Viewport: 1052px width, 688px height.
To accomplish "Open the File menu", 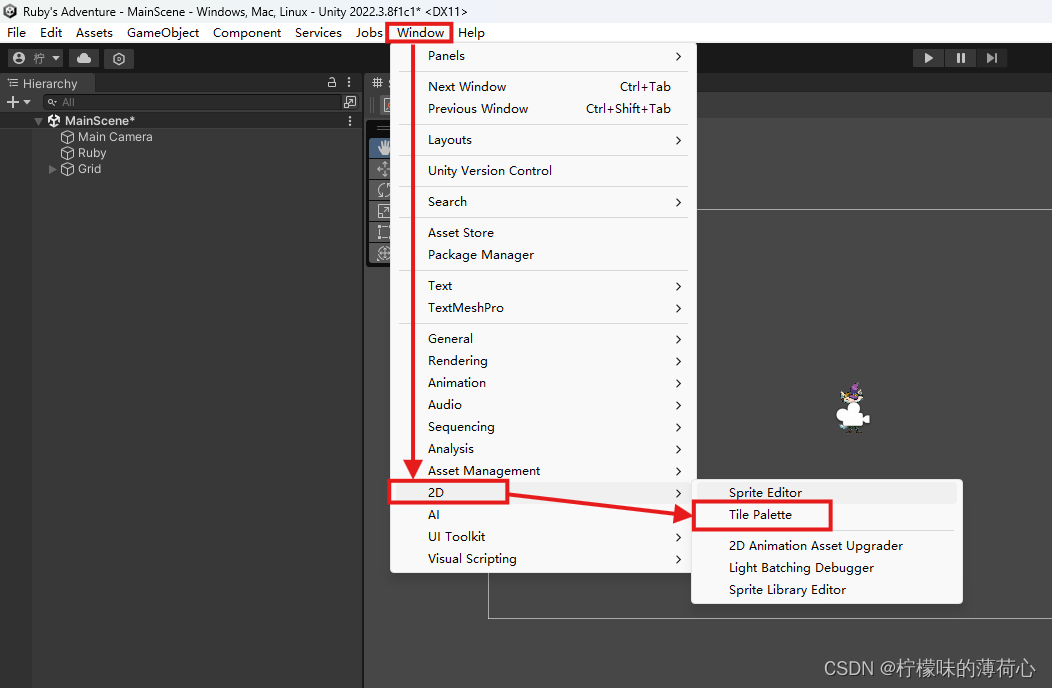I will 16,32.
